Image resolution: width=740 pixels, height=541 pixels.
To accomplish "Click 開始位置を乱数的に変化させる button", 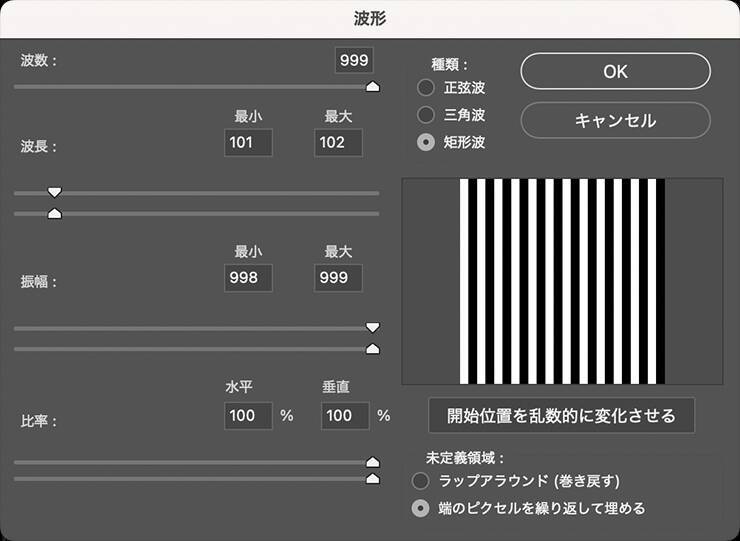I will (x=561, y=415).
